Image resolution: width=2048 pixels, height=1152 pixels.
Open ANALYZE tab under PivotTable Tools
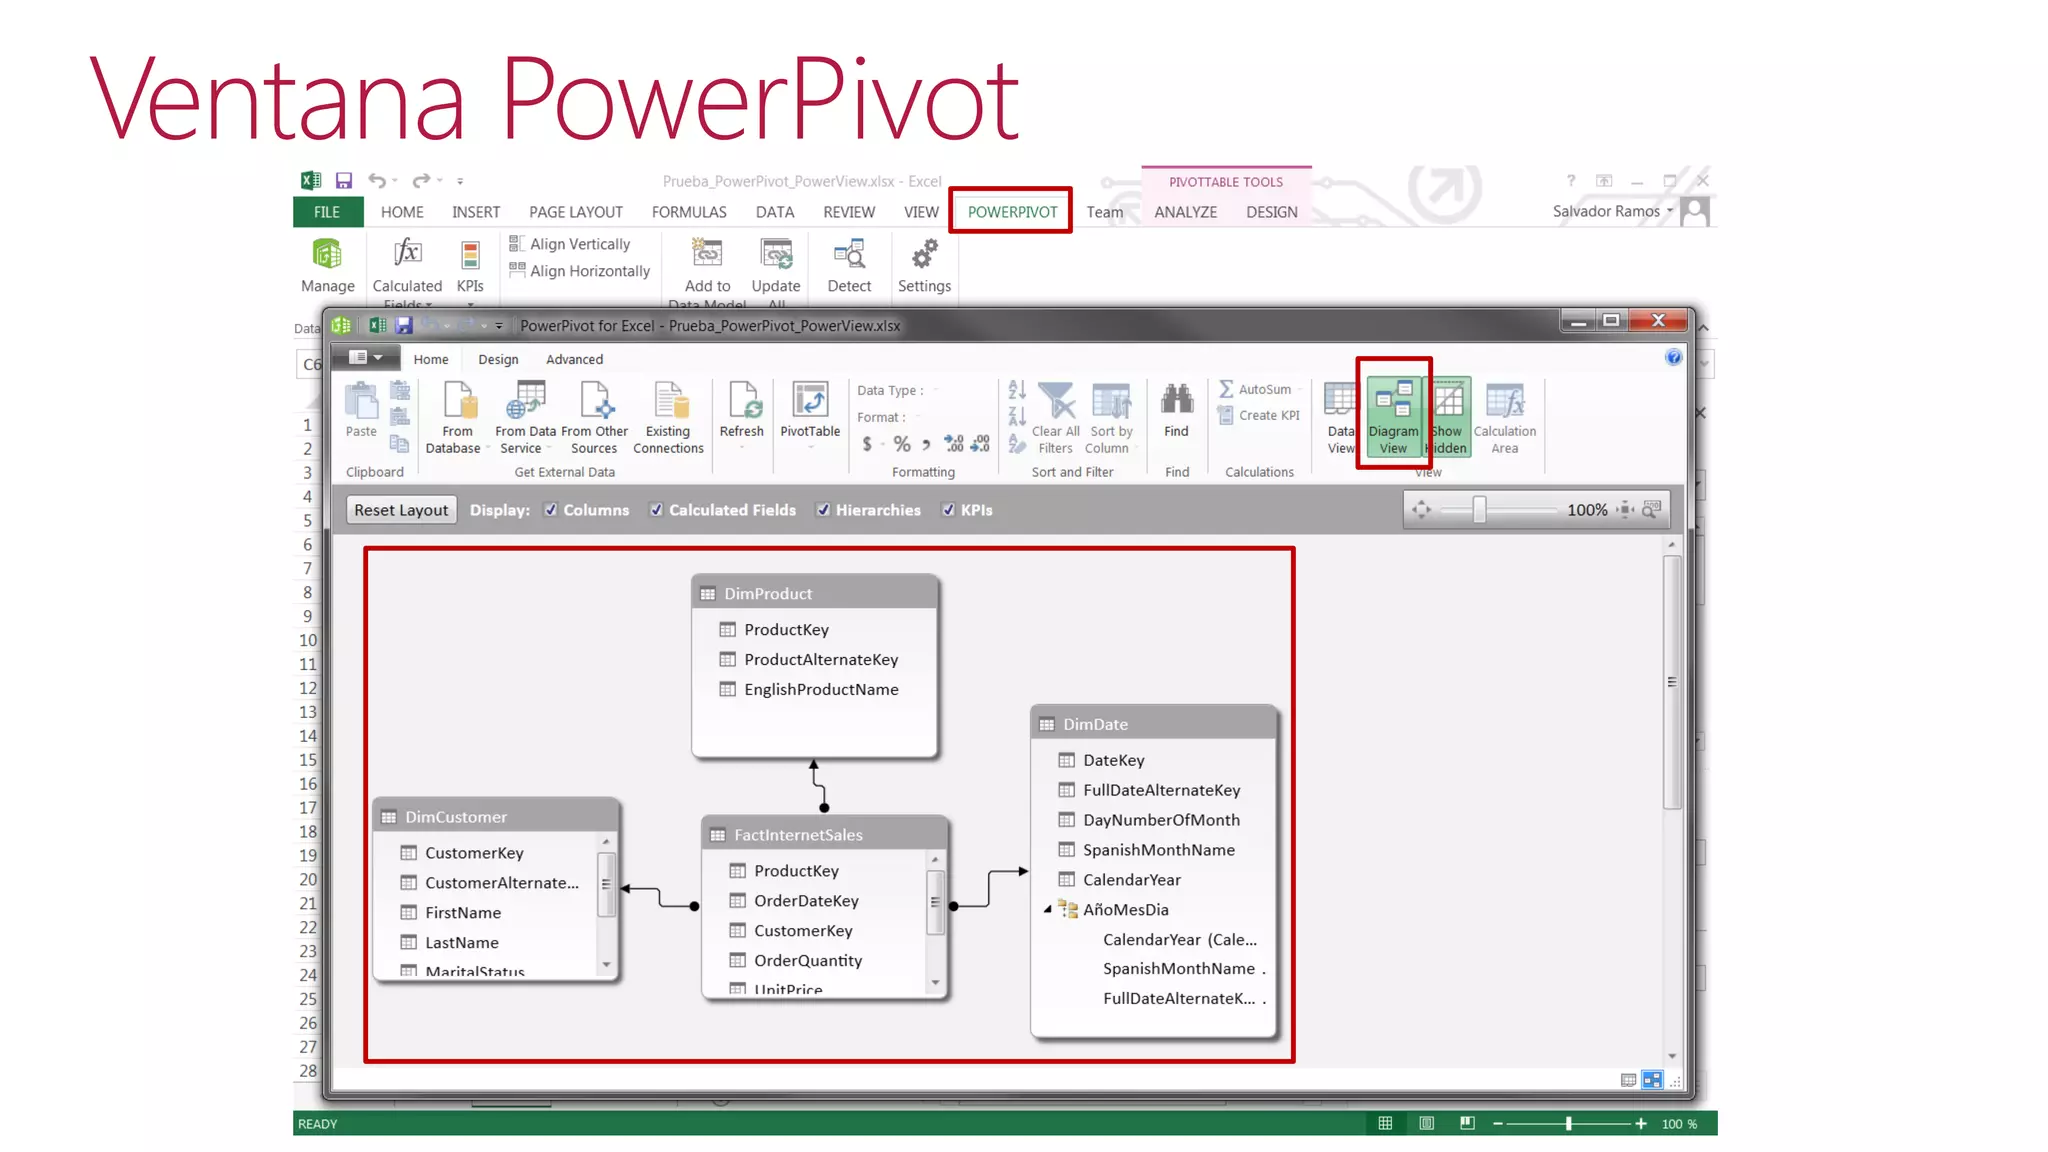tap(1185, 212)
